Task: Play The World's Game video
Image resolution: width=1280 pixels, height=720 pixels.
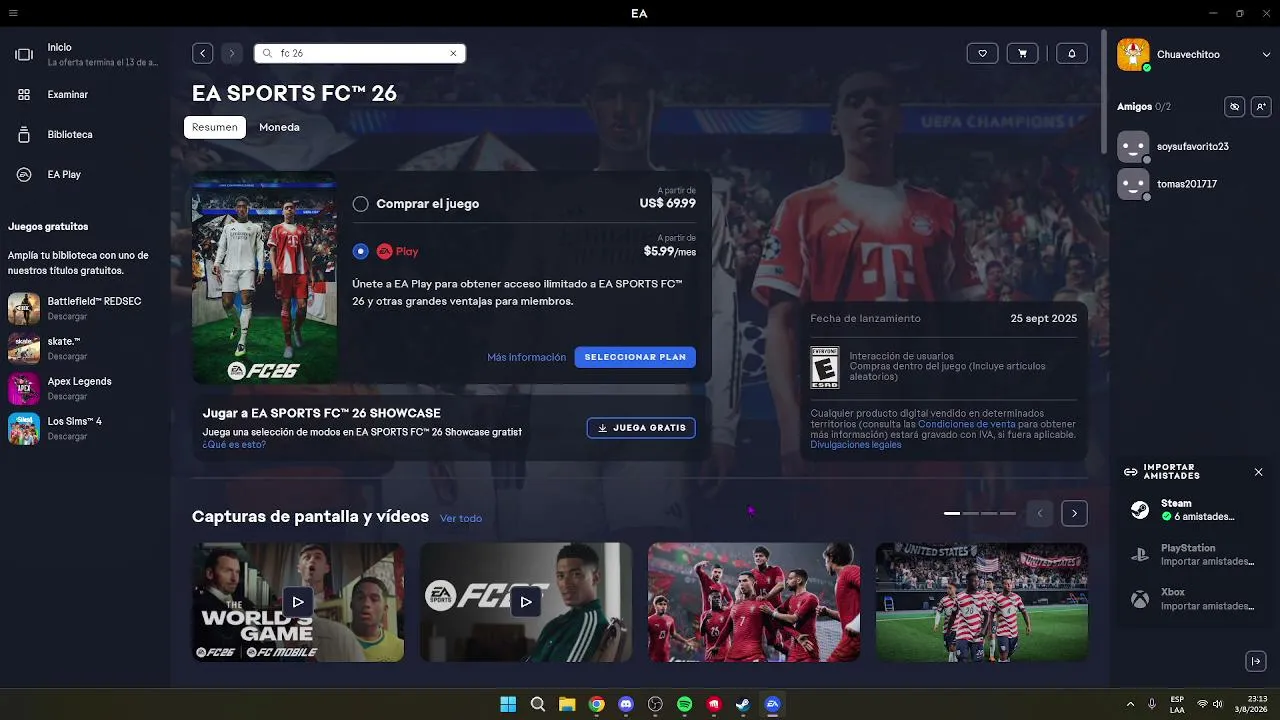Action: pyautogui.click(x=298, y=602)
